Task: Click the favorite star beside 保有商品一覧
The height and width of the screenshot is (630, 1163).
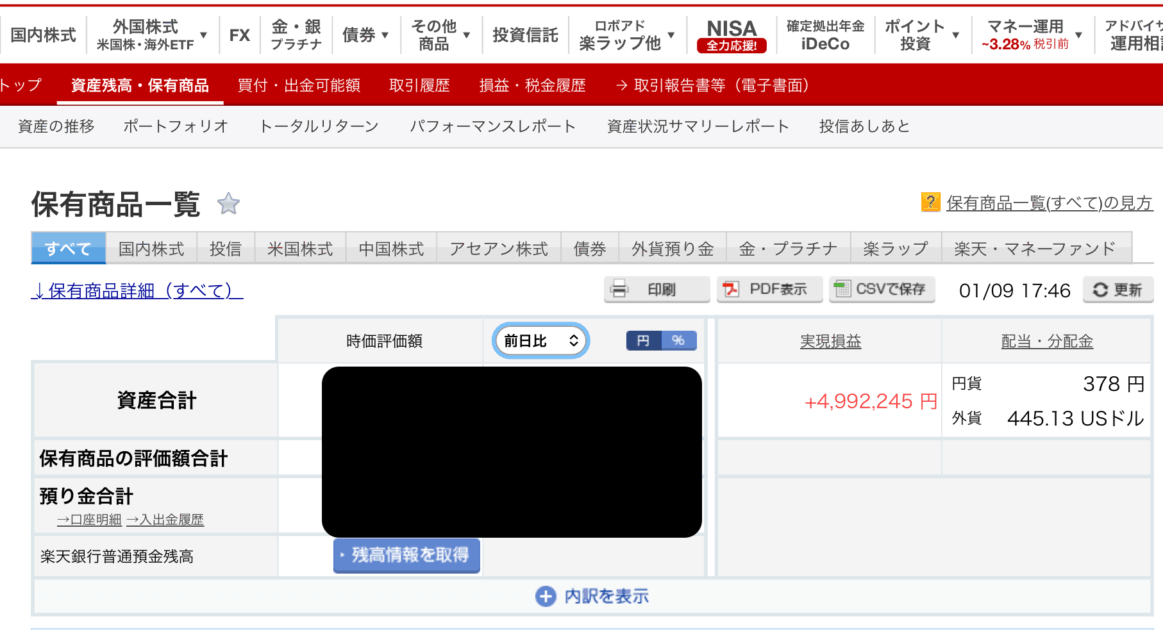Action: 229,205
